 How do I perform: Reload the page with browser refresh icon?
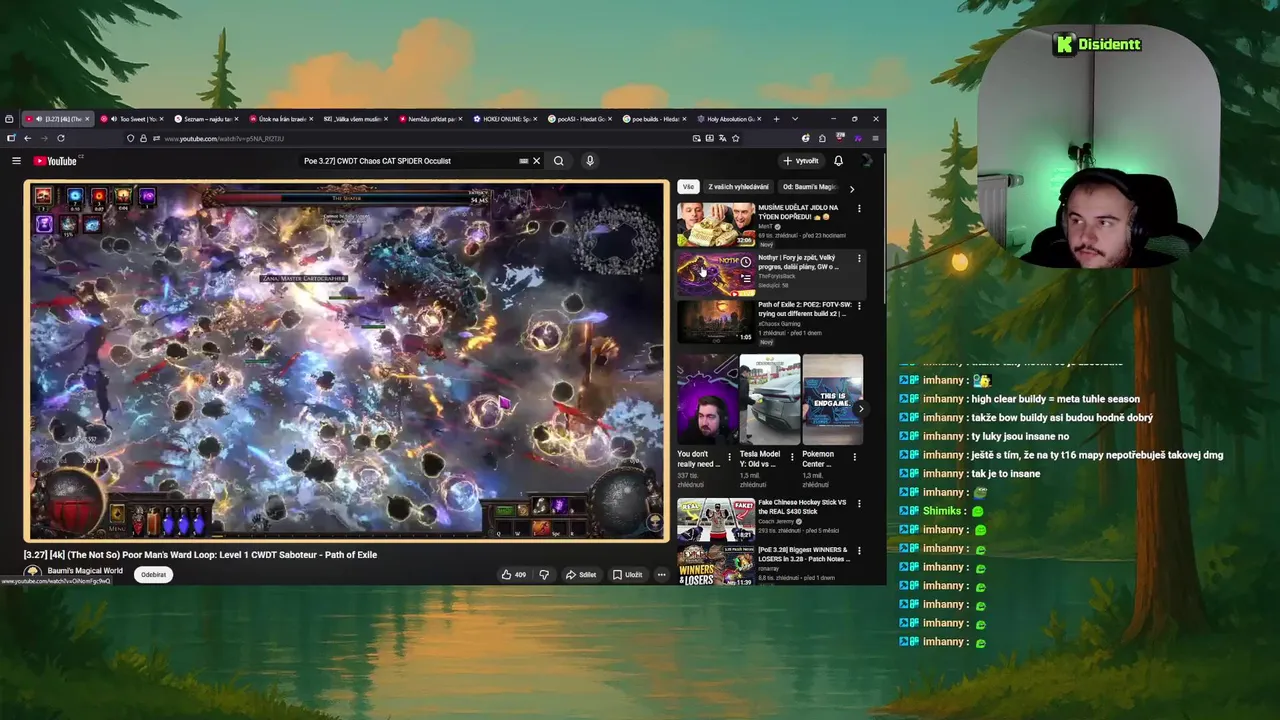pyautogui.click(x=61, y=138)
